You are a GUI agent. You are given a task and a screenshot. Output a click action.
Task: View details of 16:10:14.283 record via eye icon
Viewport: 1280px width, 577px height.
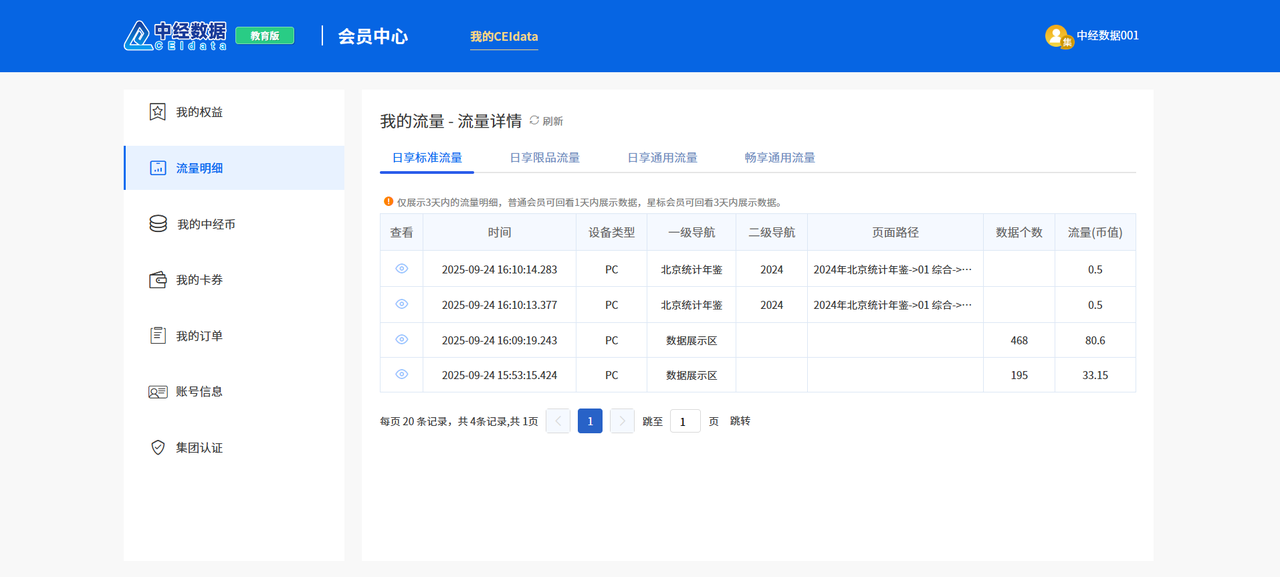click(x=402, y=269)
